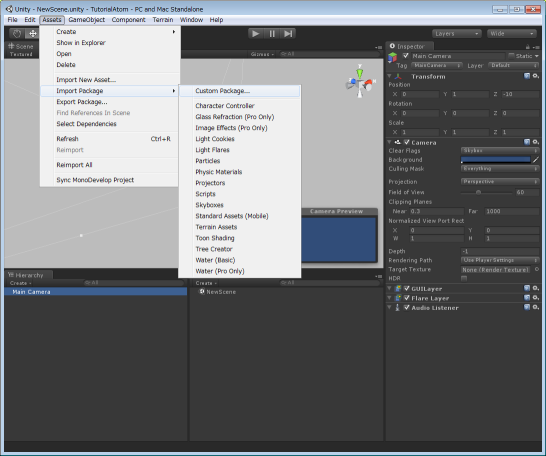Viewport: 546px width, 456px height.
Task: Click the Main Camera object cube icon
Action: click(x=393, y=57)
